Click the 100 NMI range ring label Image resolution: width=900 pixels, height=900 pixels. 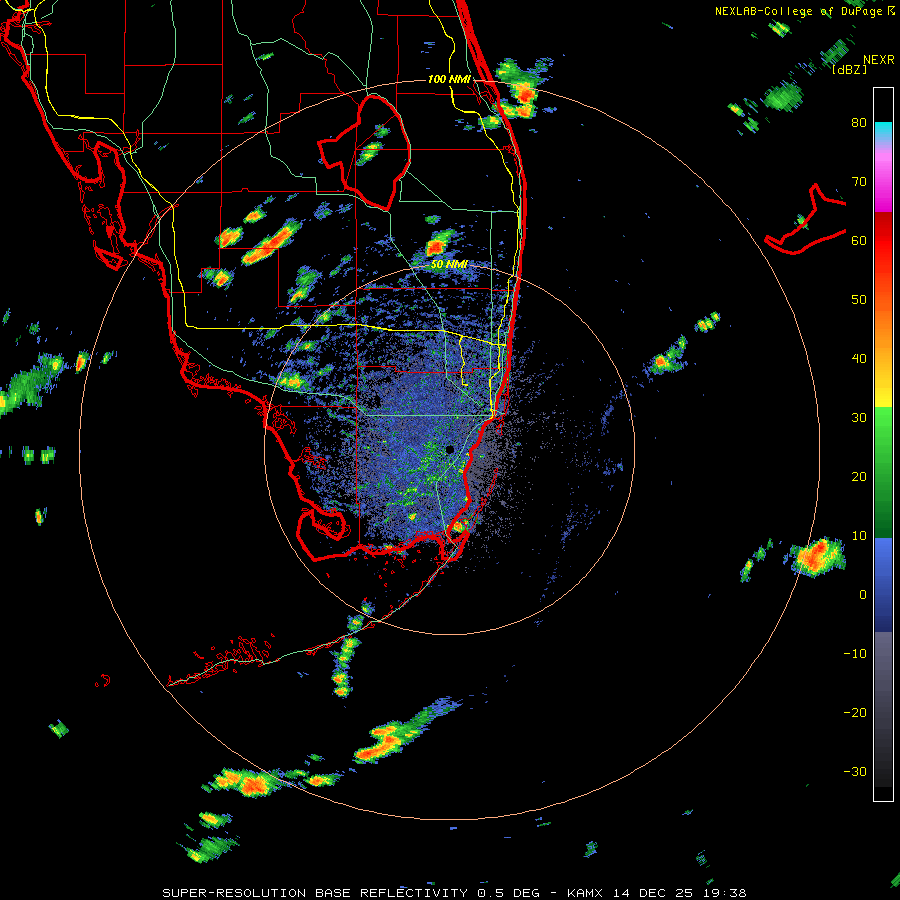pos(449,79)
